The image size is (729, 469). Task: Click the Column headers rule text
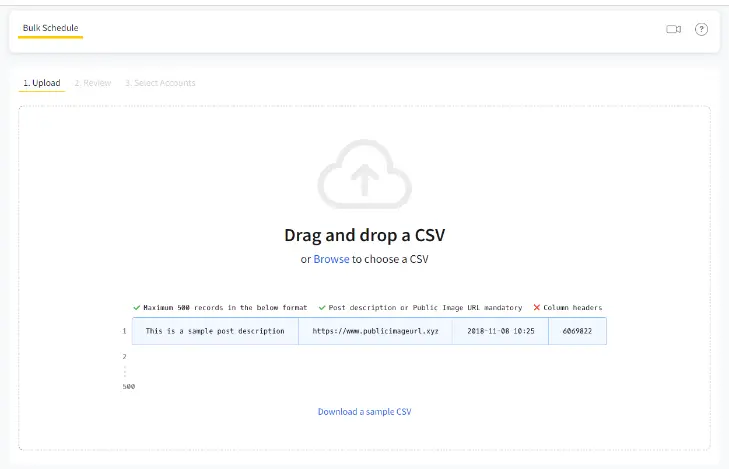(x=573, y=307)
